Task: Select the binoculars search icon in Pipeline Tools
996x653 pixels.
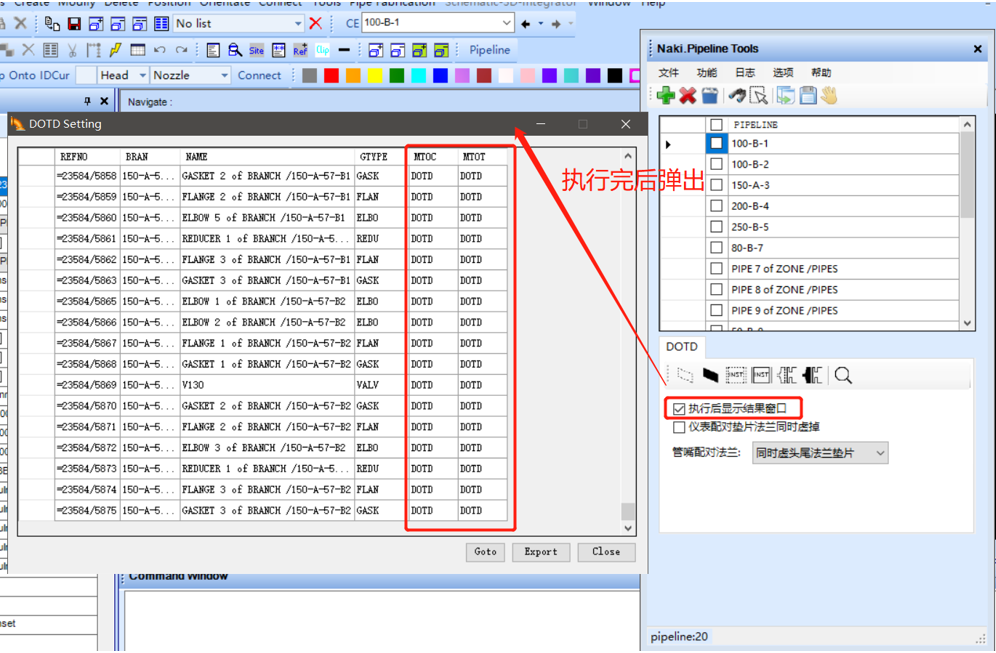Action: tap(737, 95)
